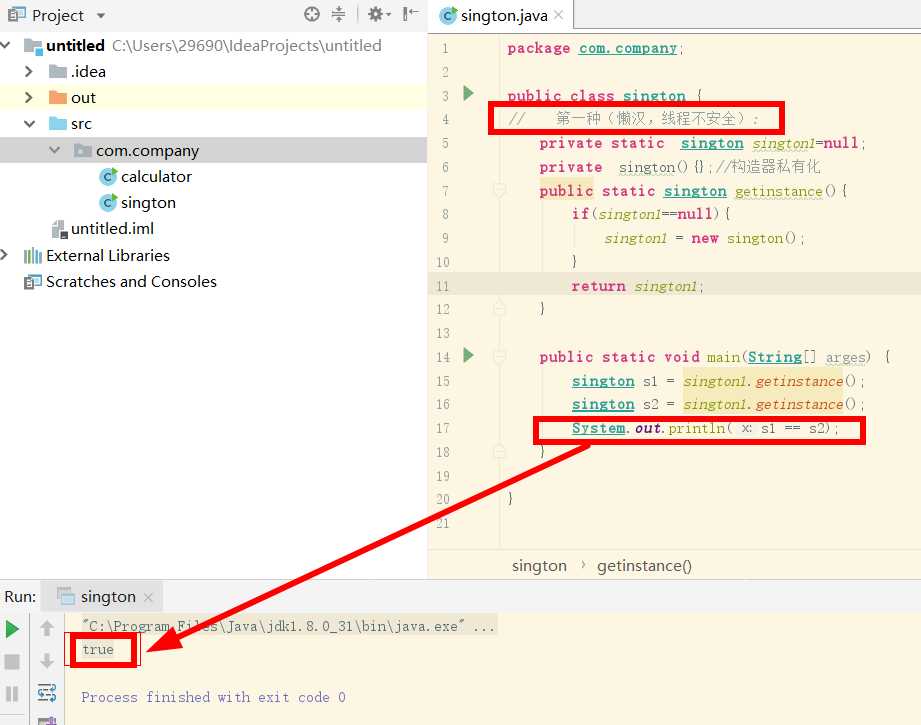Open the Project panel settings gear

click(x=379, y=14)
